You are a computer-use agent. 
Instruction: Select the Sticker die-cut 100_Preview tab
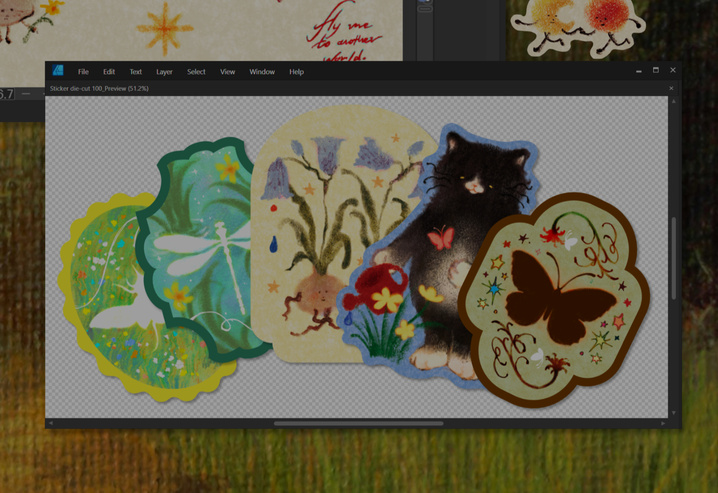[99, 88]
